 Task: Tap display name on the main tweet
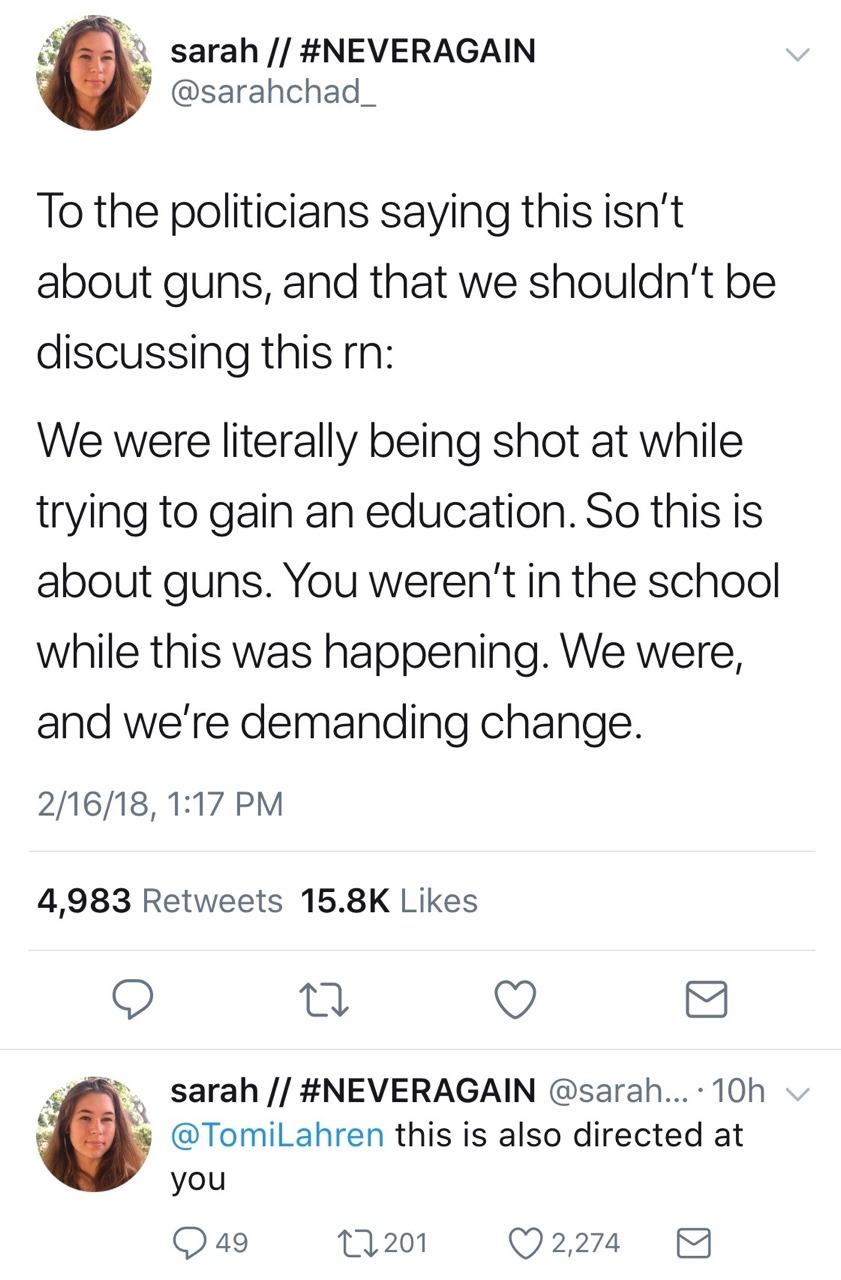[x=353, y=50]
